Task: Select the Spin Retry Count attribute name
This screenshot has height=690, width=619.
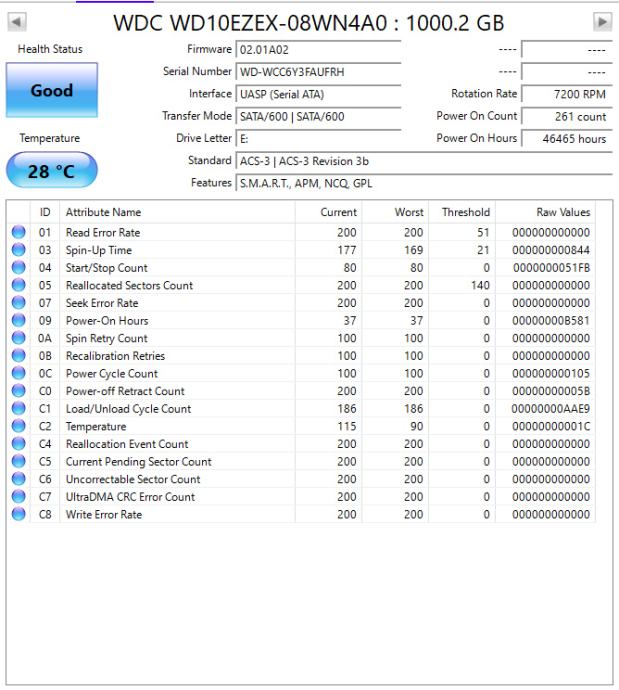Action: tap(107, 338)
